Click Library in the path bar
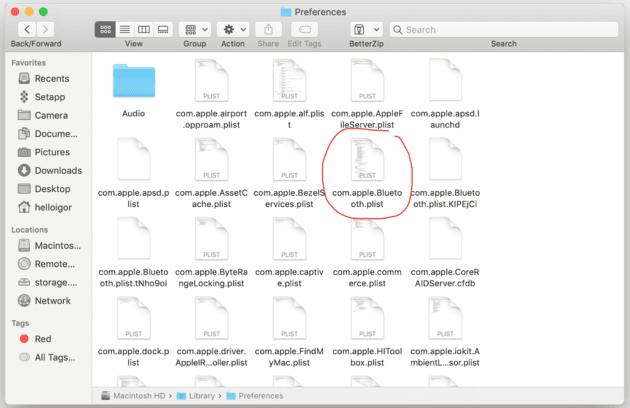Image resolution: width=630 pixels, height=408 pixels. (197, 396)
